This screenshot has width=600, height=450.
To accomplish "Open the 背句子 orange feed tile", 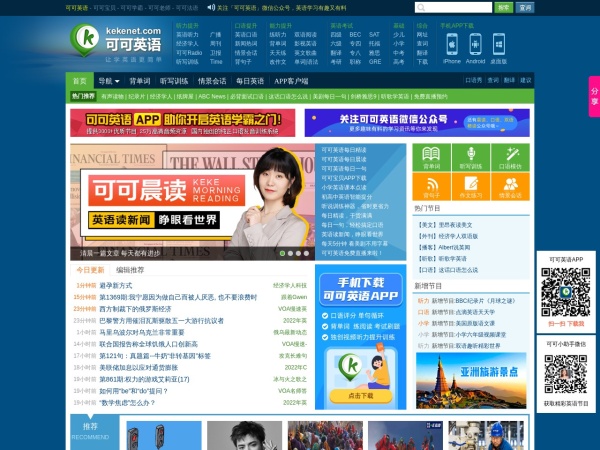I will [x=432, y=186].
